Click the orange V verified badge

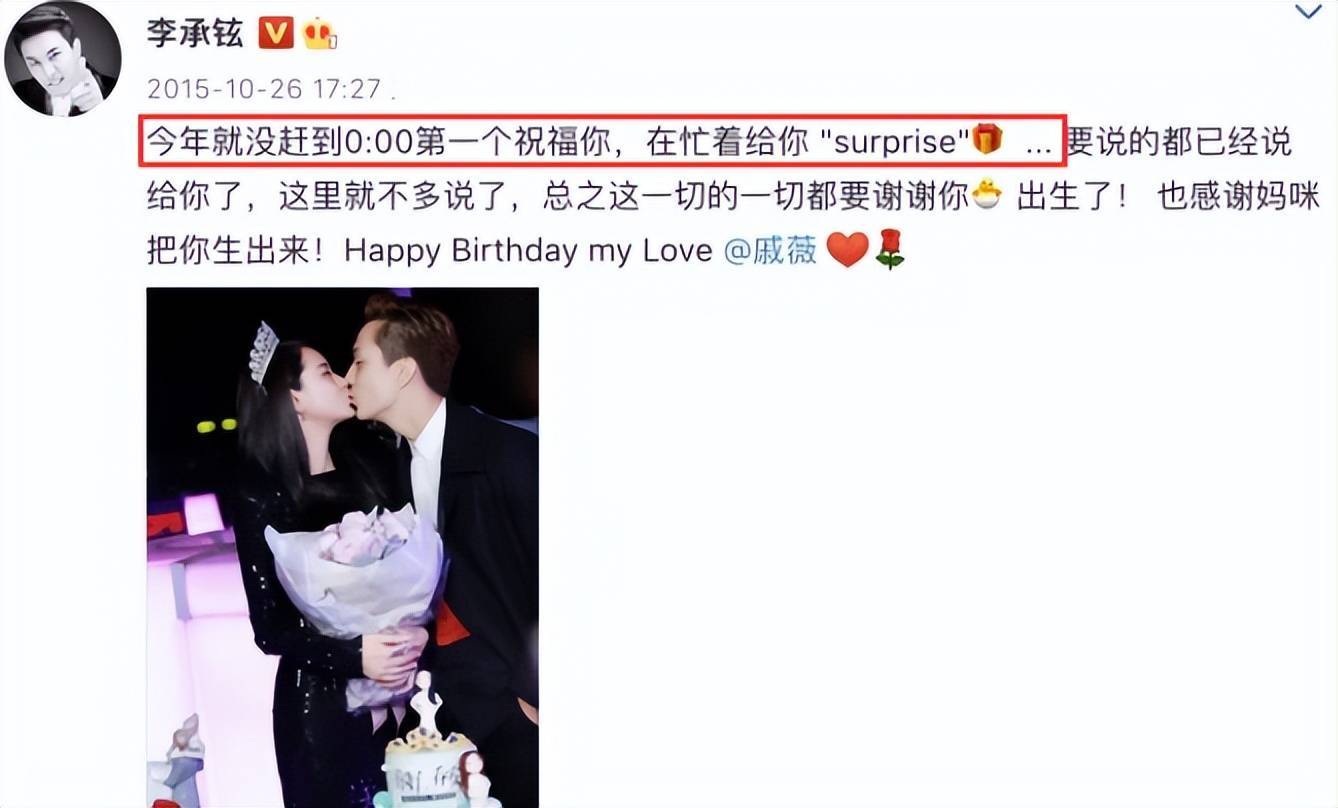point(276,34)
